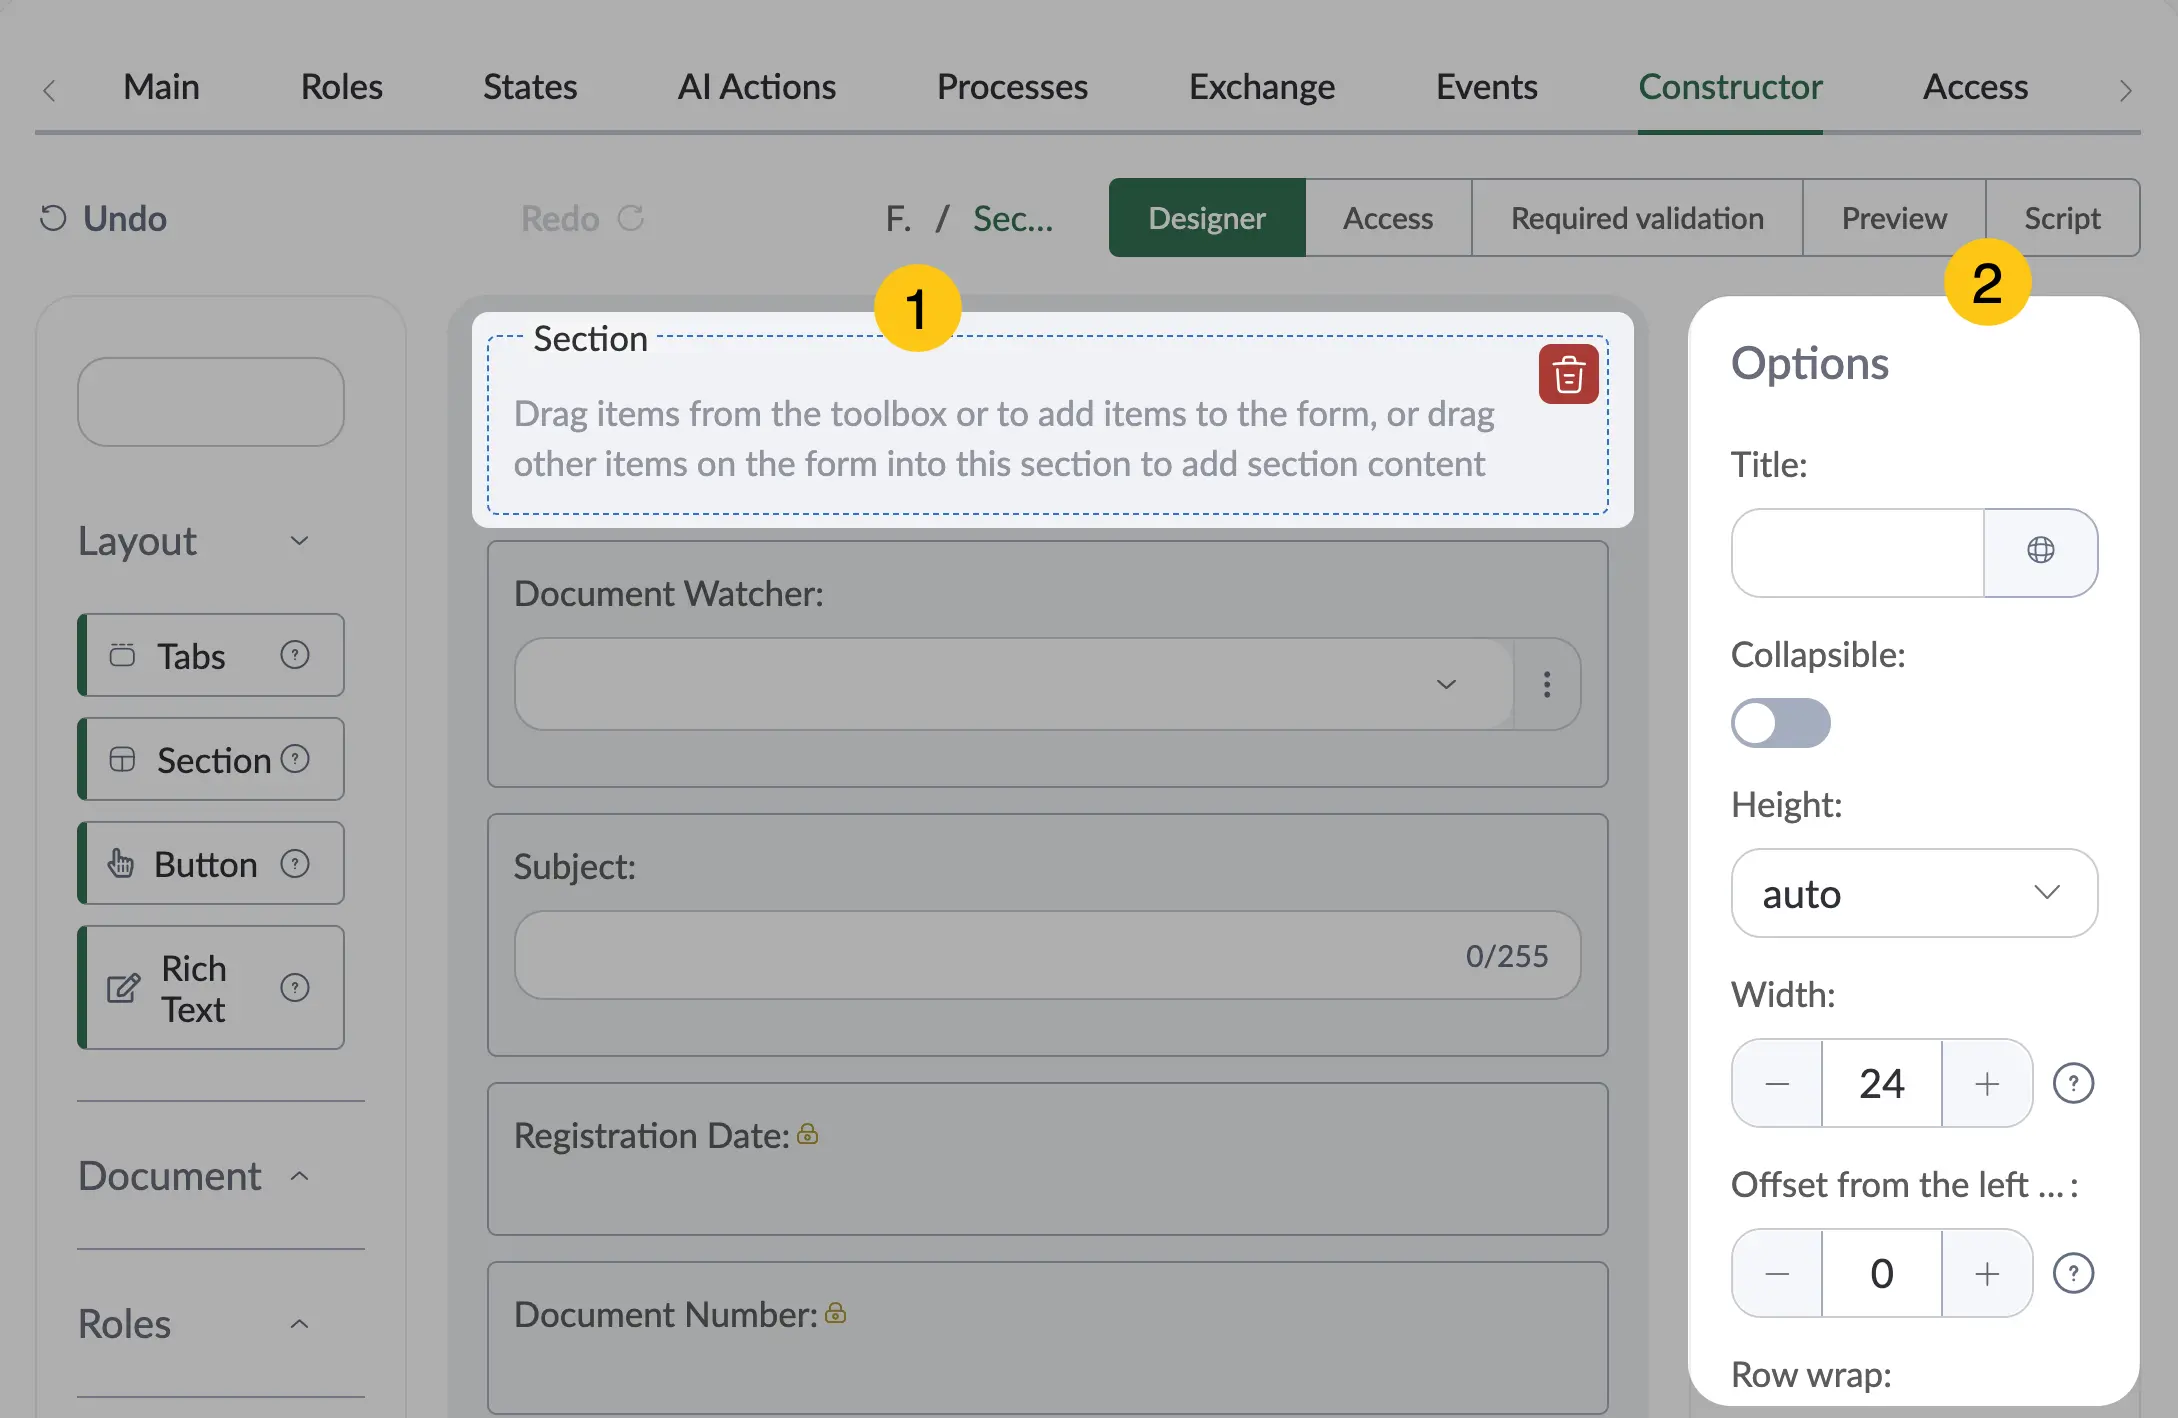
Task: Open the Document Watcher dropdown
Action: [x=1014, y=684]
